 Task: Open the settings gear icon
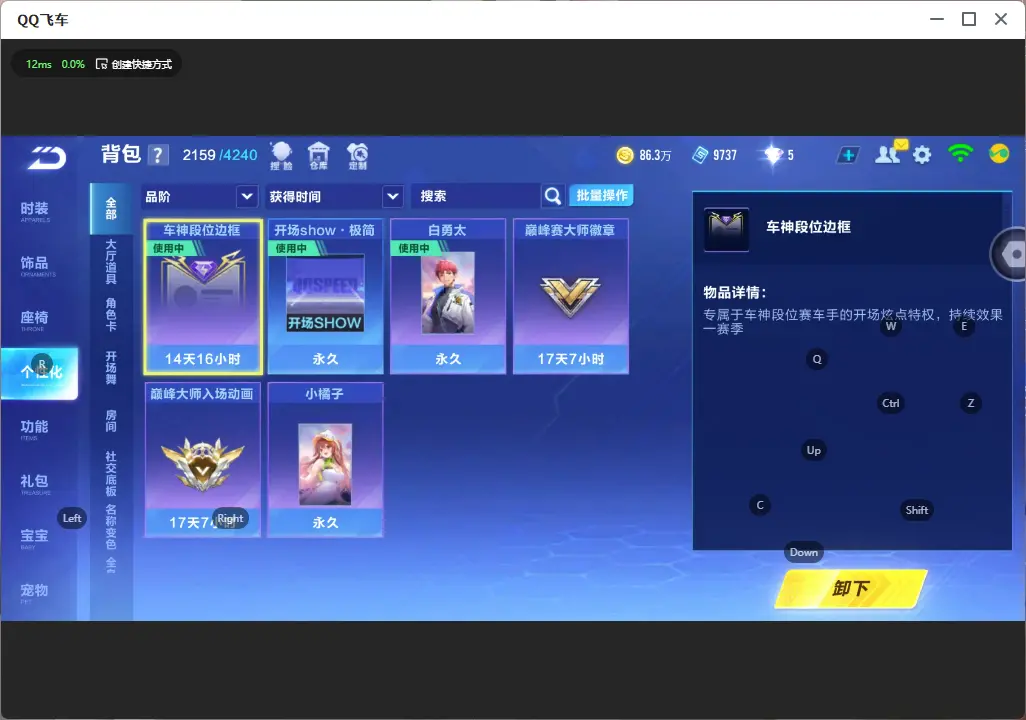click(x=922, y=155)
